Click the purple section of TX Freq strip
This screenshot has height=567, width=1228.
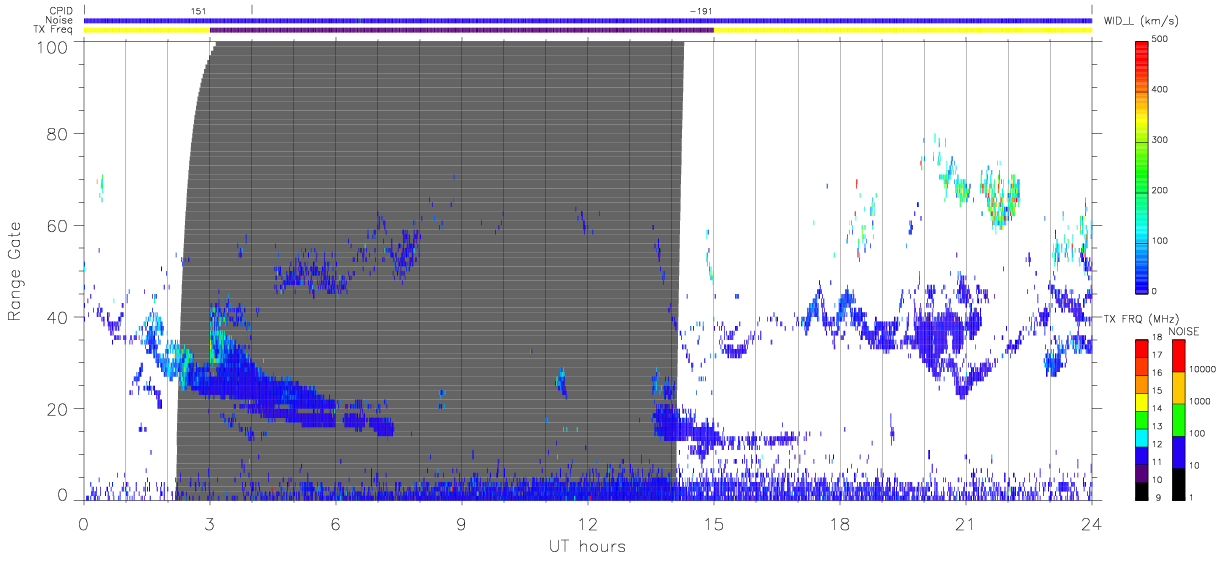[462, 30]
